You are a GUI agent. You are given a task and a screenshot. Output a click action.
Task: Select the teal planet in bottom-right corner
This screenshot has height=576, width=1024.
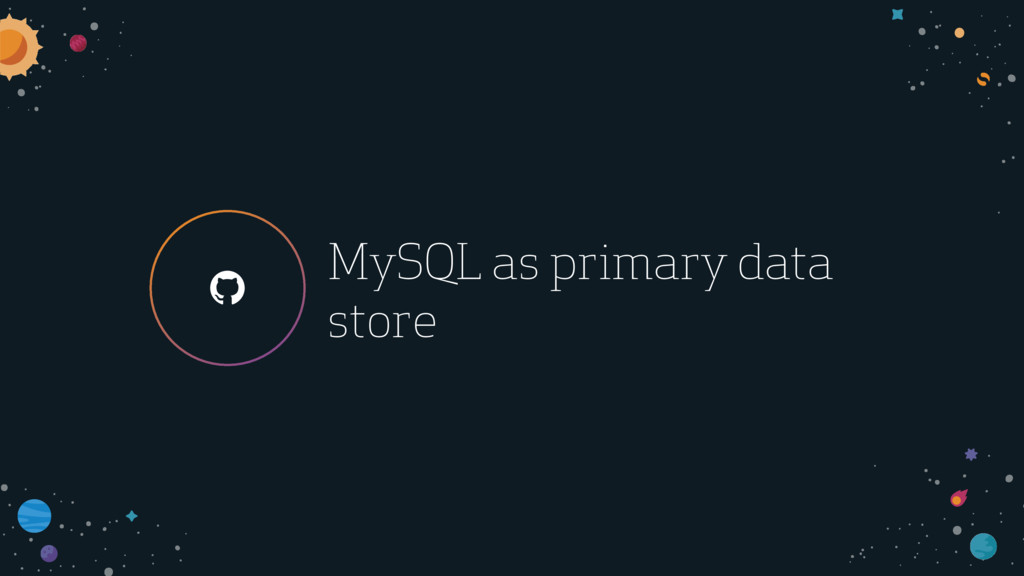pos(984,547)
